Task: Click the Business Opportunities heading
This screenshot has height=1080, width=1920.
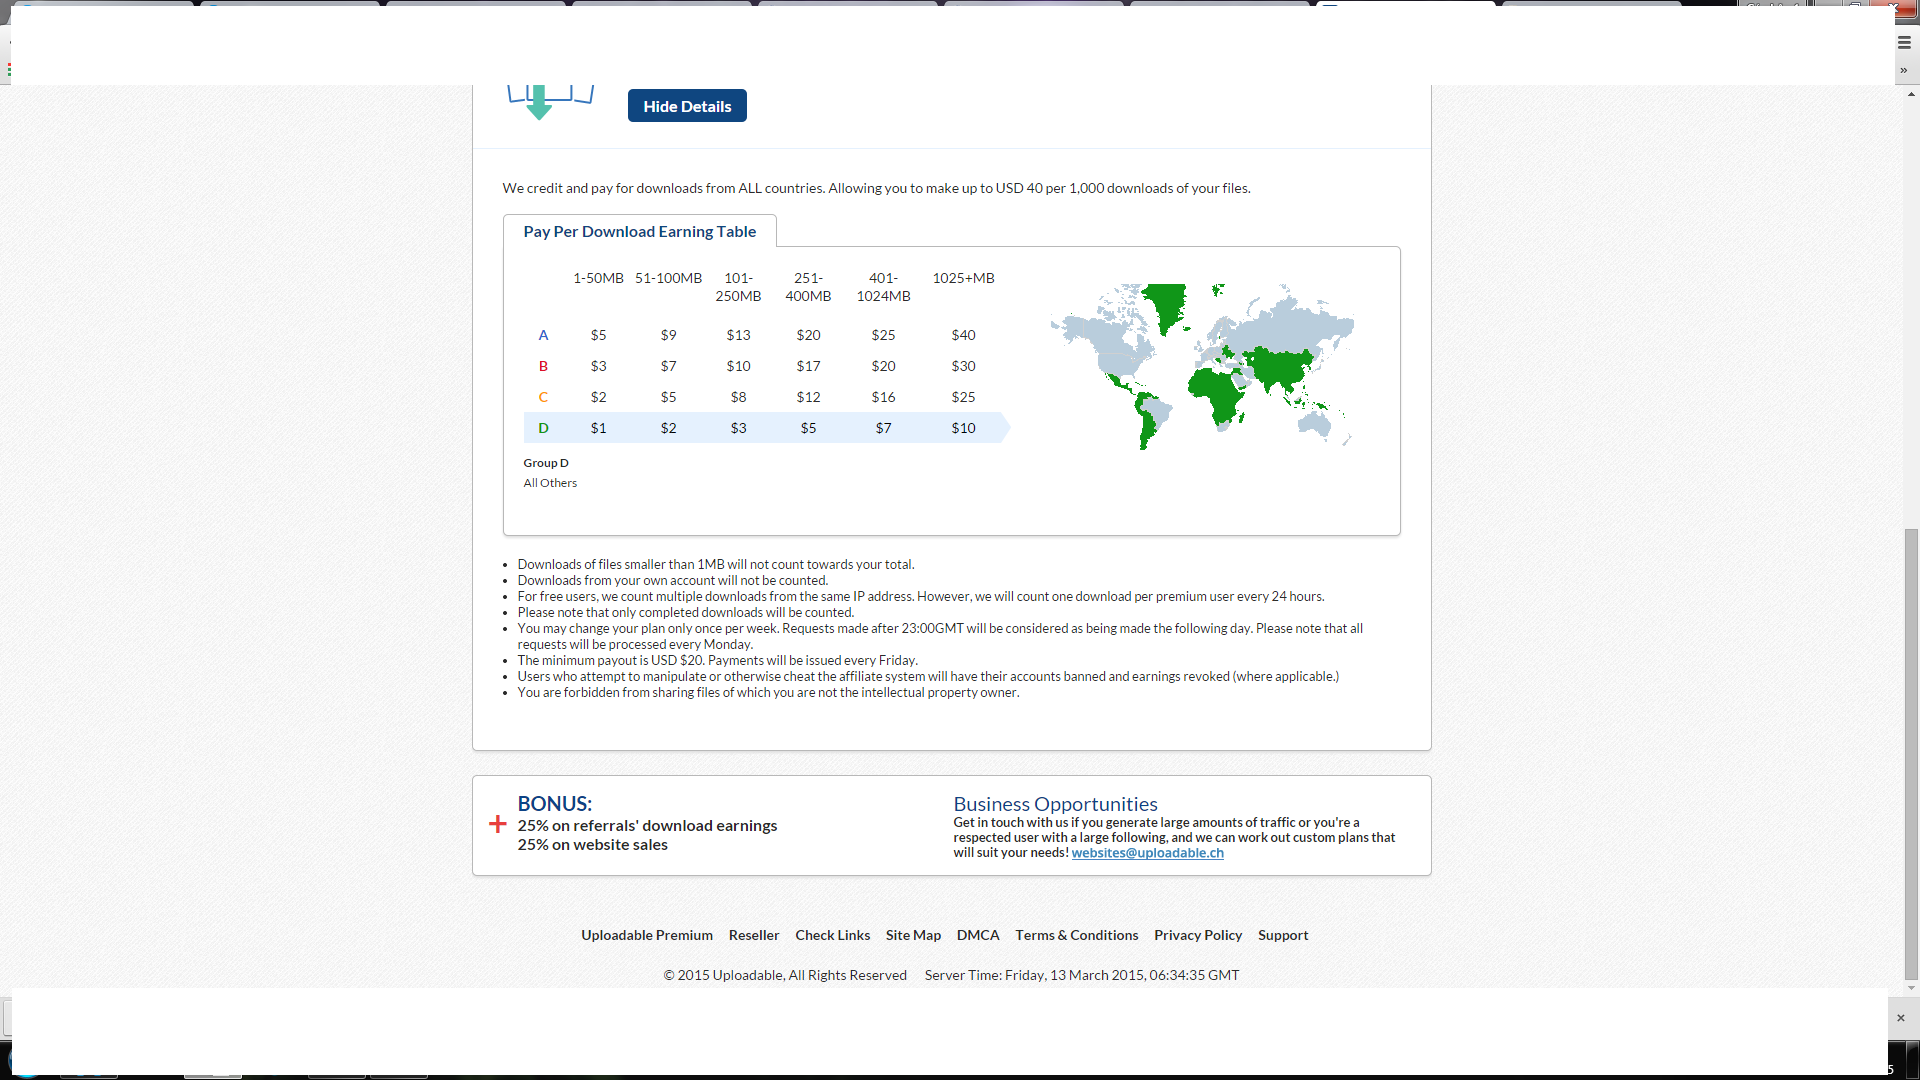Action: pyautogui.click(x=1055, y=804)
